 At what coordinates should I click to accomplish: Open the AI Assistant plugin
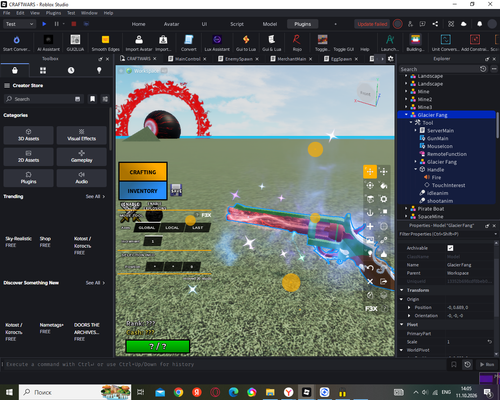point(48,43)
